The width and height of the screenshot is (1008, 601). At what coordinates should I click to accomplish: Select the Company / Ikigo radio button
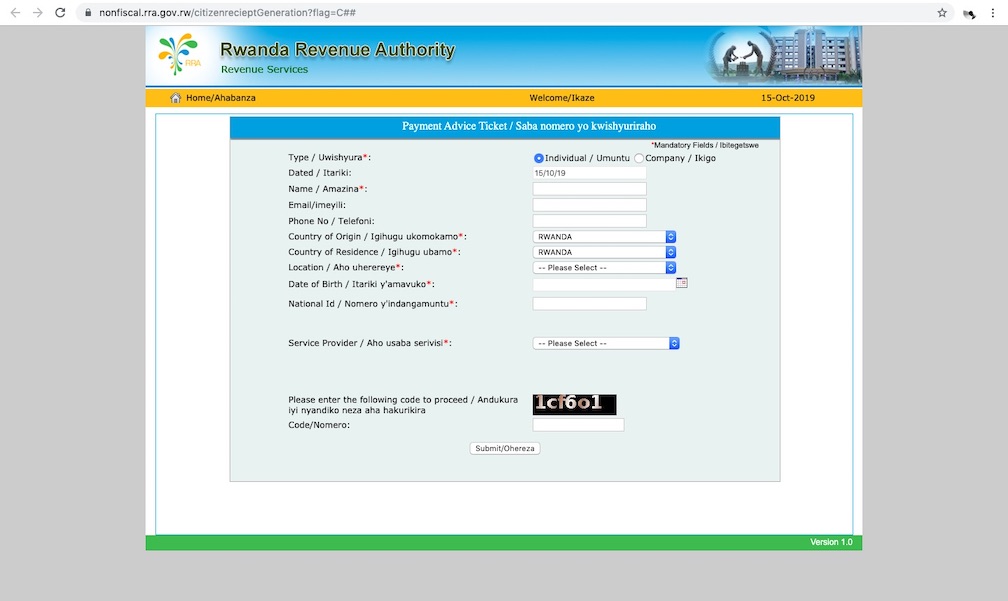coord(638,158)
